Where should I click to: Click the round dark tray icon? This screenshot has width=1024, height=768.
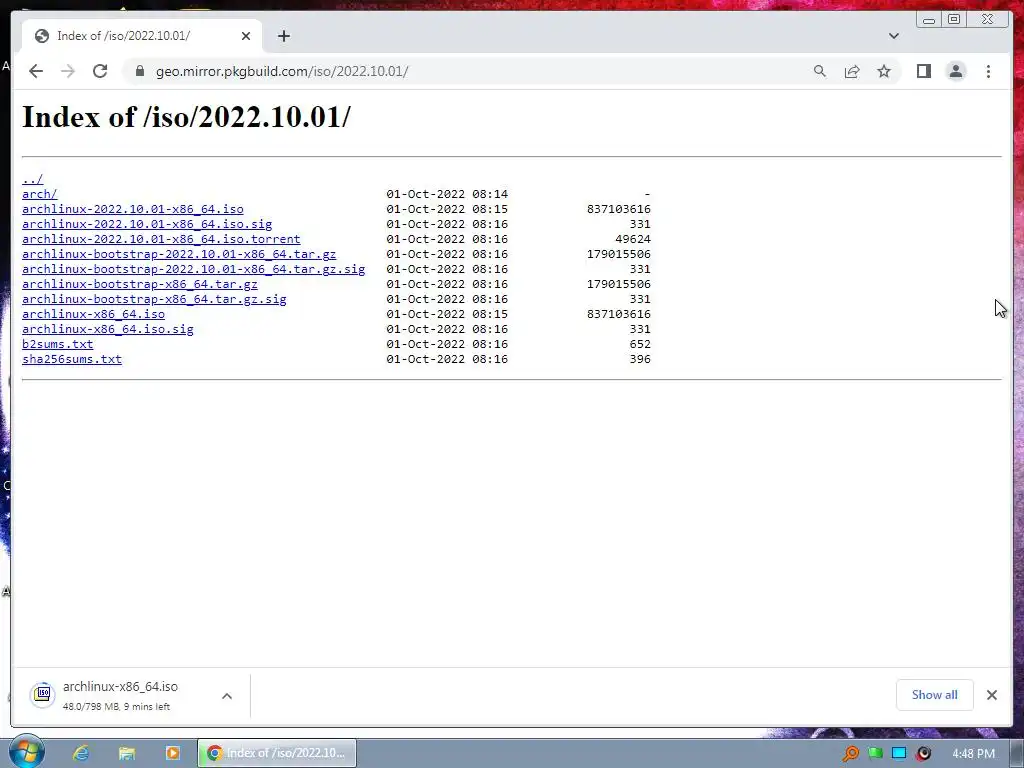(x=923, y=754)
